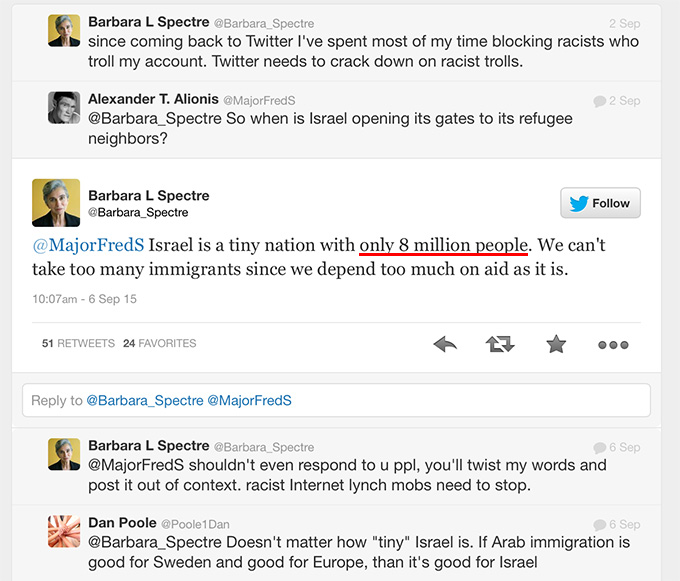Image resolution: width=680 pixels, height=581 pixels.
Task: Retweet the main tweet using retweet icon
Action: [500, 344]
